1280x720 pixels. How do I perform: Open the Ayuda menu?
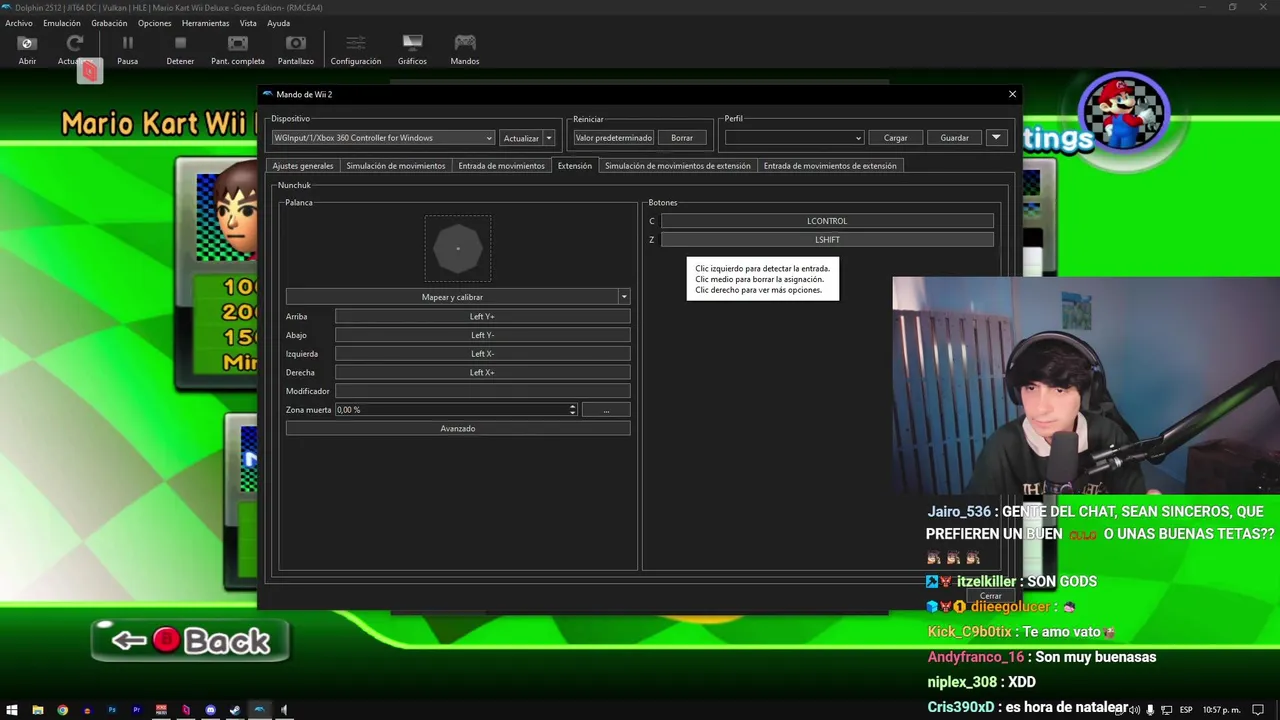click(x=279, y=23)
